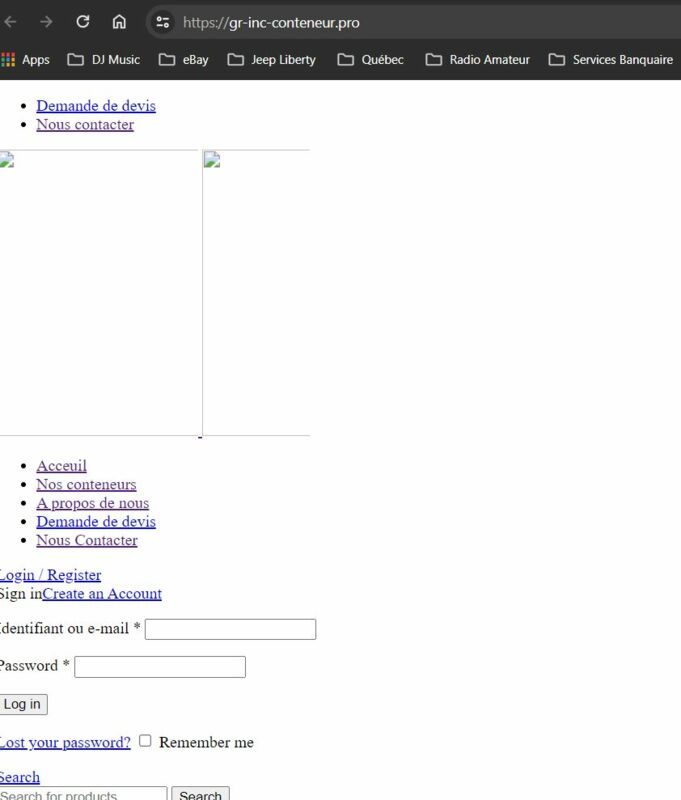Click the Log in button
The height and width of the screenshot is (800, 681).
[x=23, y=705]
